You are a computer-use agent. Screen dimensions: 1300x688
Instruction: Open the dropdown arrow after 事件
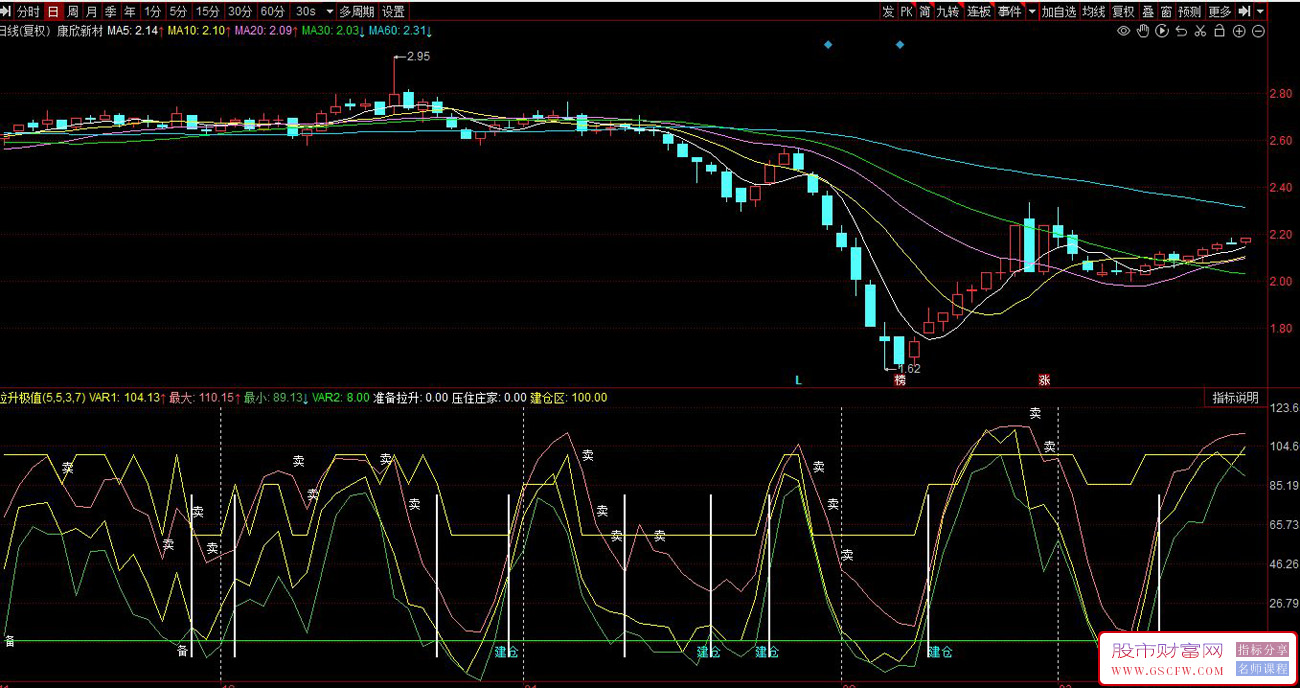click(x=1031, y=12)
